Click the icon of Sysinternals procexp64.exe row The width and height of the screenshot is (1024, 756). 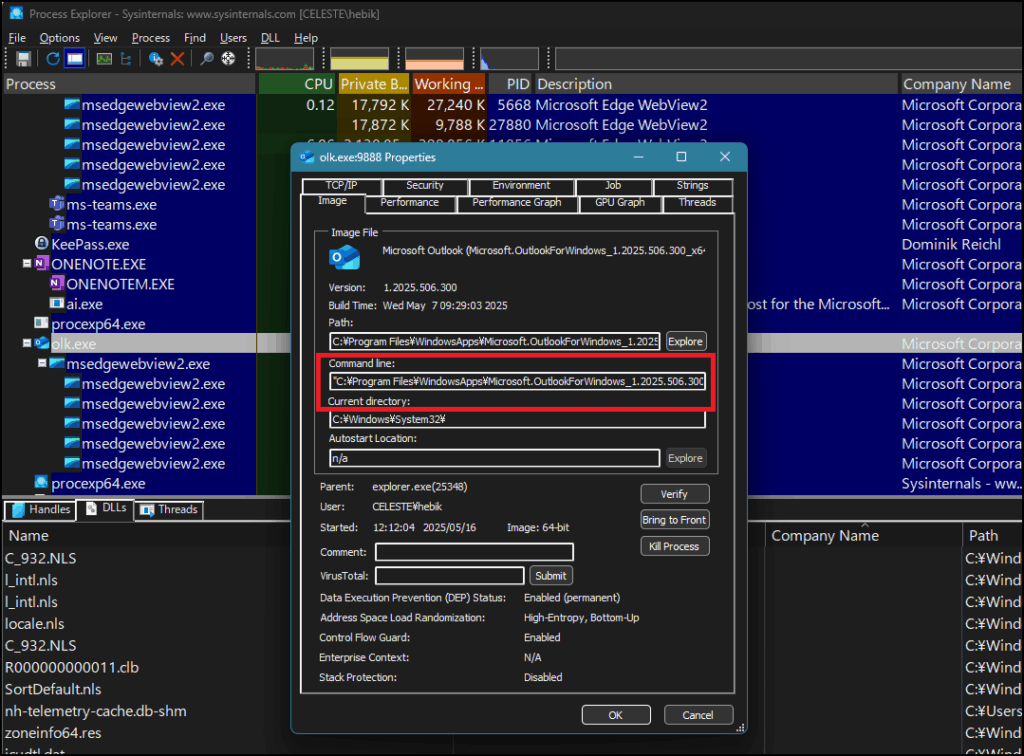pyautogui.click(x=42, y=483)
